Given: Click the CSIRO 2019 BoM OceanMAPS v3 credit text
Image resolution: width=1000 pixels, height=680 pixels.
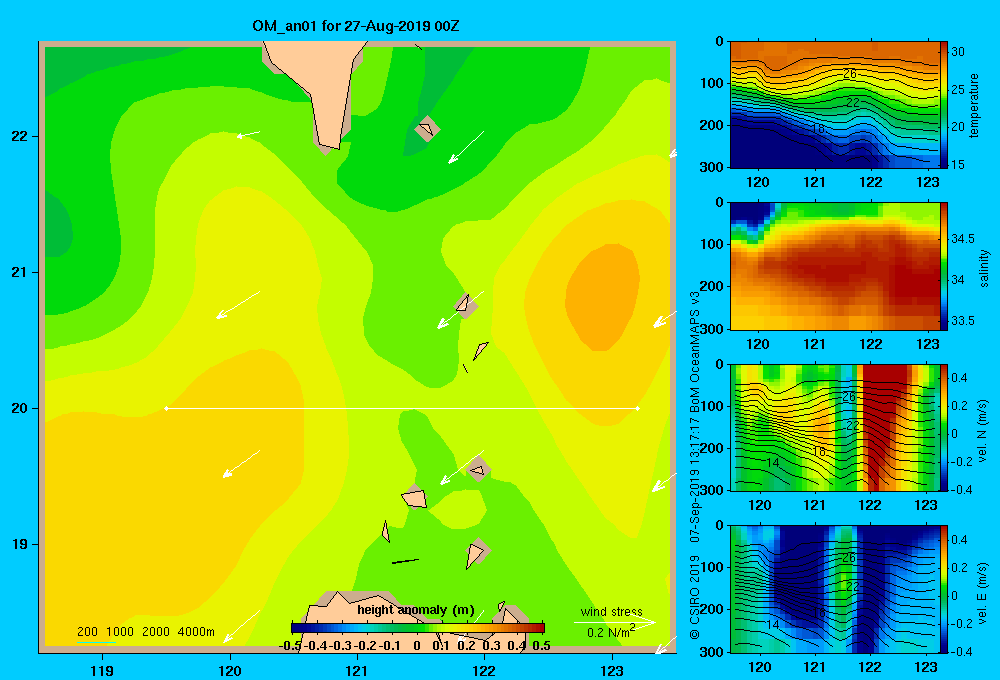Looking at the screenshot, I should point(695,464).
